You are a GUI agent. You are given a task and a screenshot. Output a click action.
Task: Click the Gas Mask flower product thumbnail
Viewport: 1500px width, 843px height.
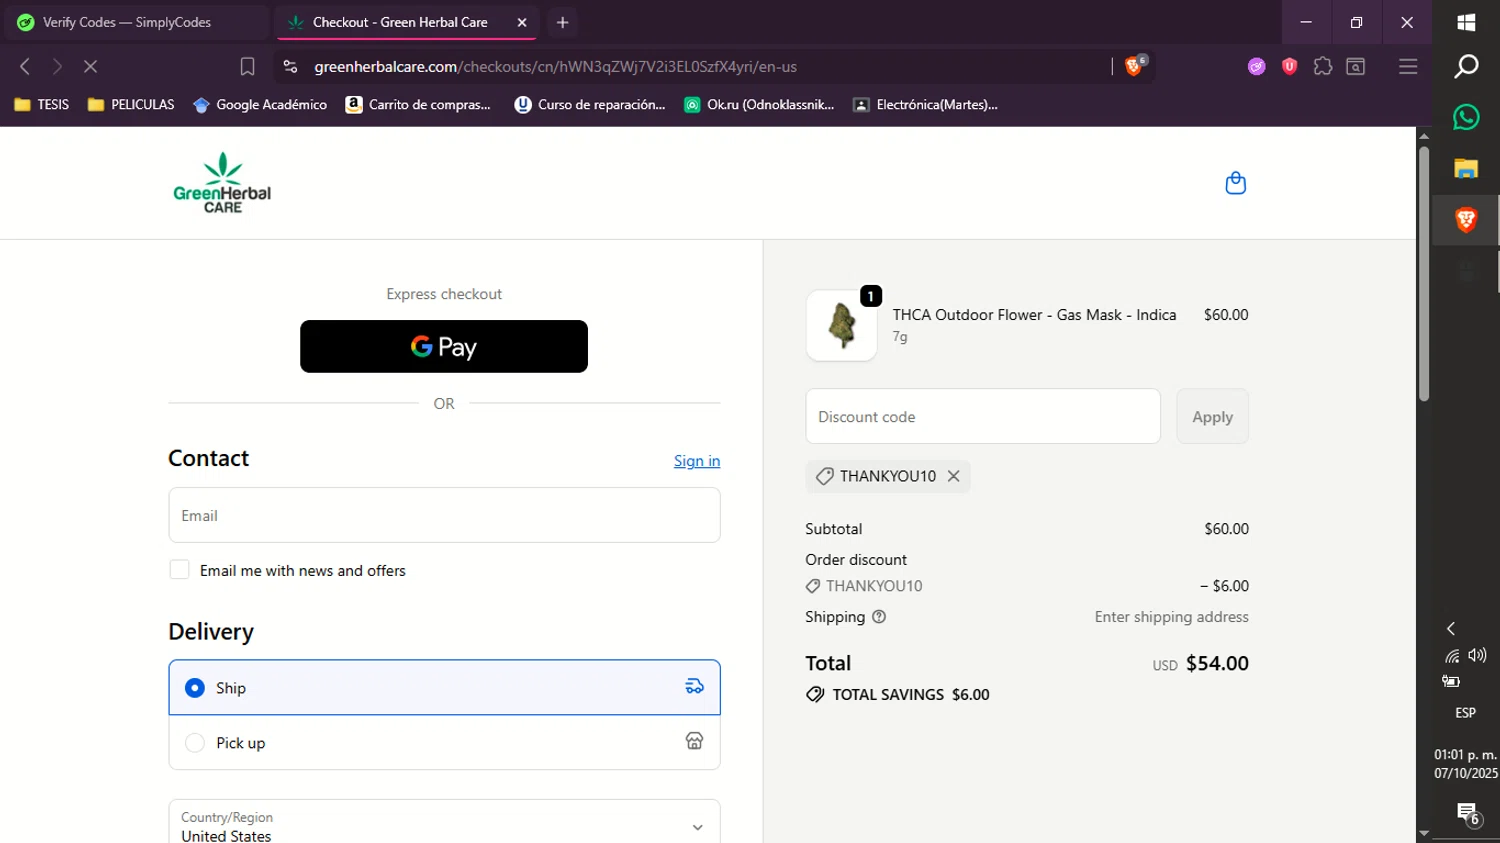coord(842,325)
